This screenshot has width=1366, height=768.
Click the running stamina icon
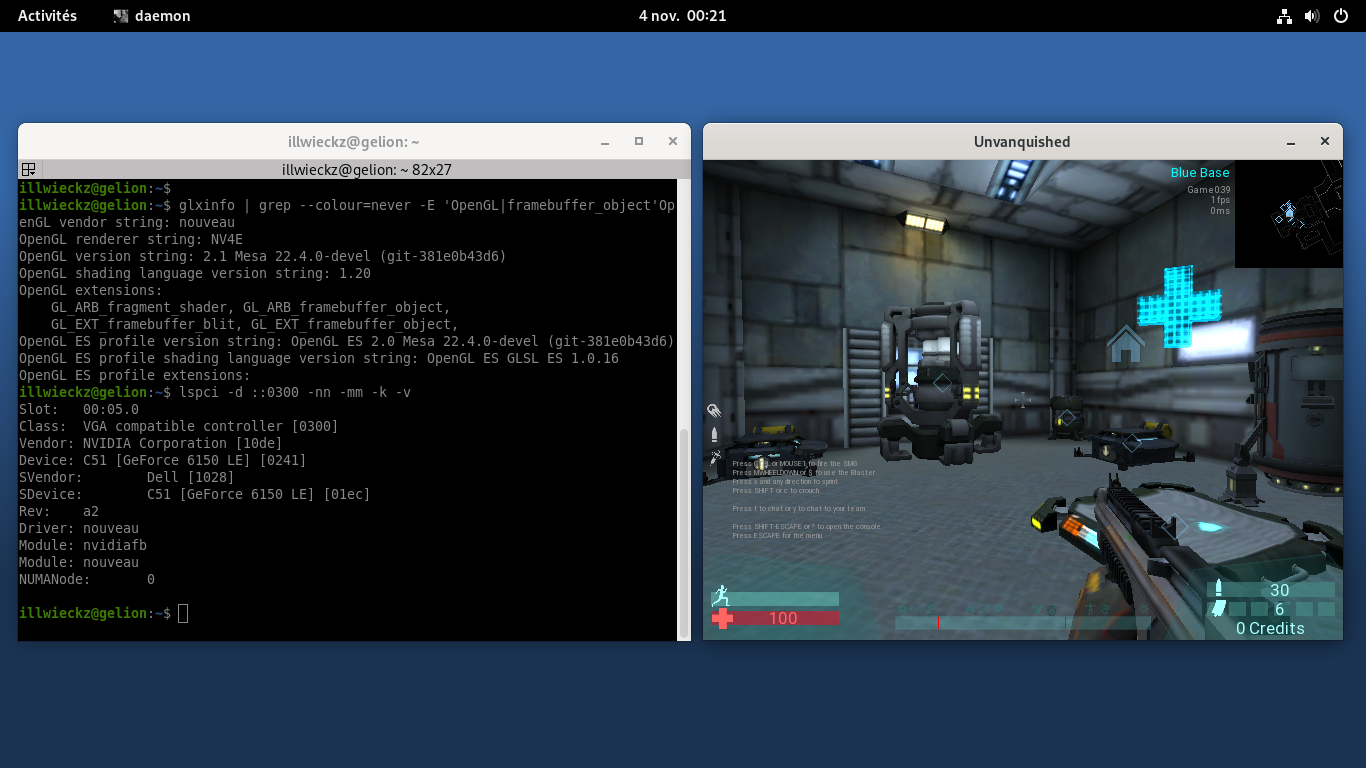click(720, 596)
